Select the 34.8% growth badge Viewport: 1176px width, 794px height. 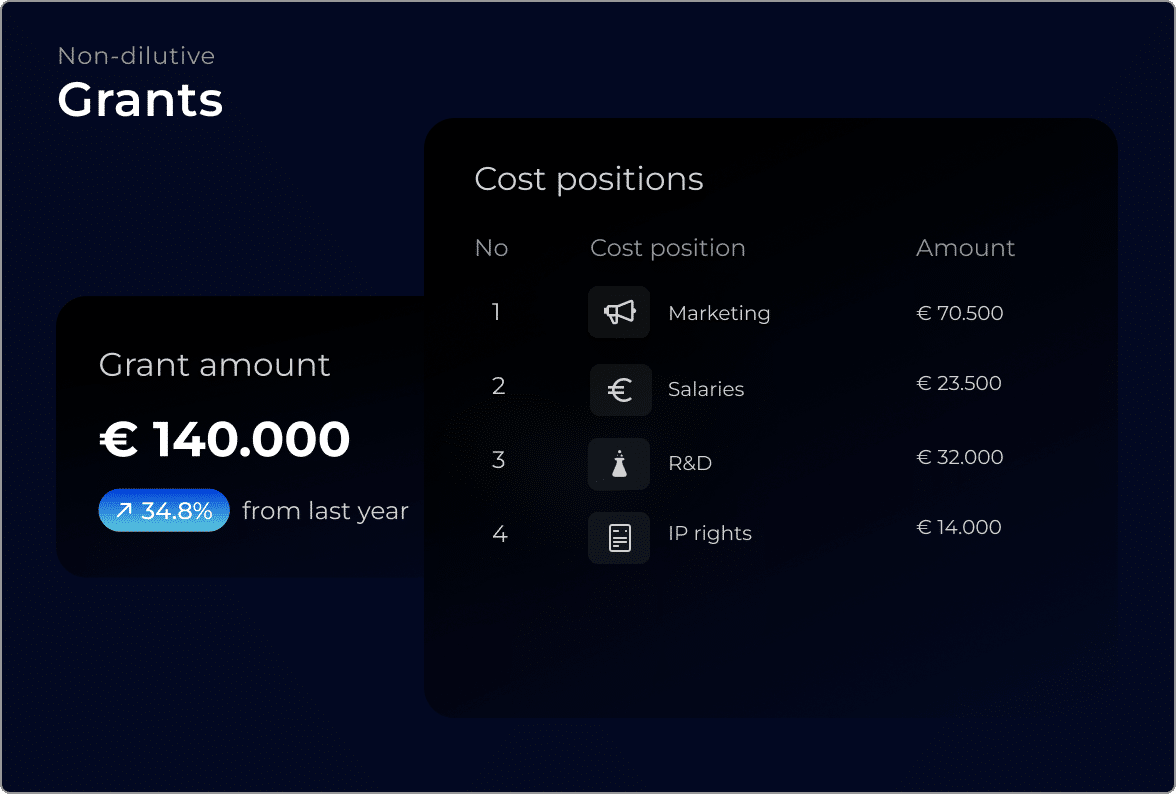[x=164, y=511]
